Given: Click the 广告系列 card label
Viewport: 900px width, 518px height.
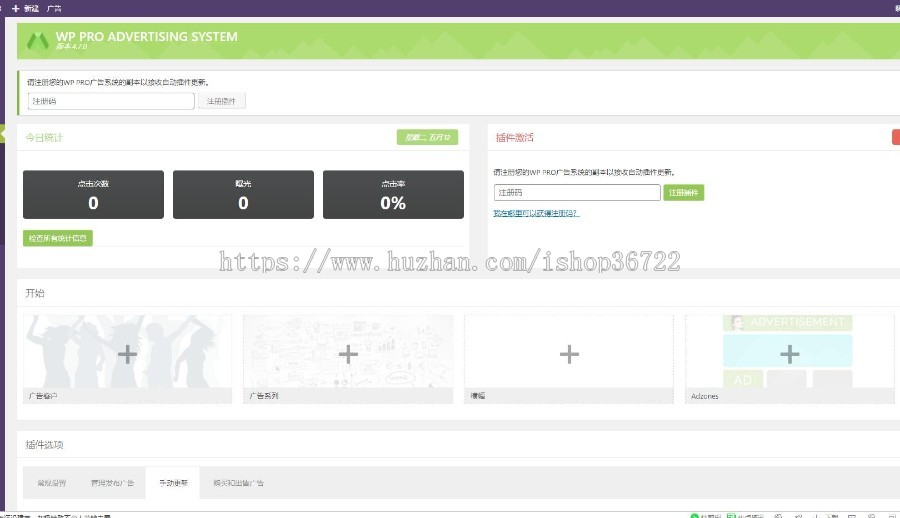Looking at the screenshot, I should tap(264, 396).
